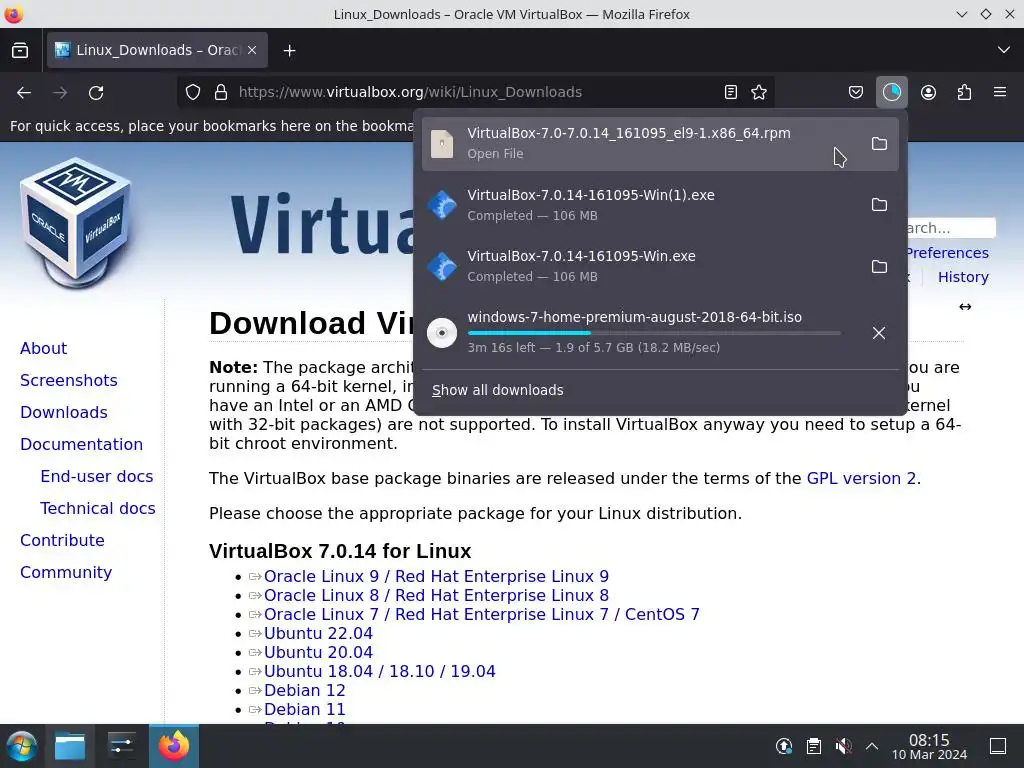This screenshot has width=1024, height=768.
Task: Cancel the windows-7 iso download
Action: 879,333
